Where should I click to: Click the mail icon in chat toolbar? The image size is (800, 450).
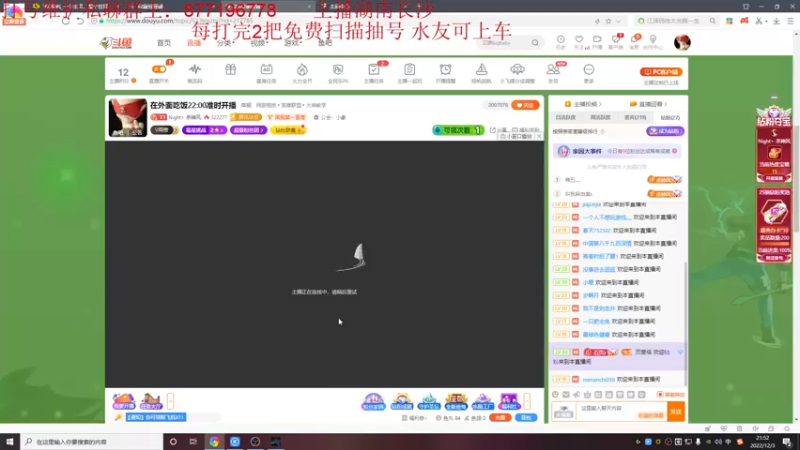pyautogui.click(x=566, y=394)
